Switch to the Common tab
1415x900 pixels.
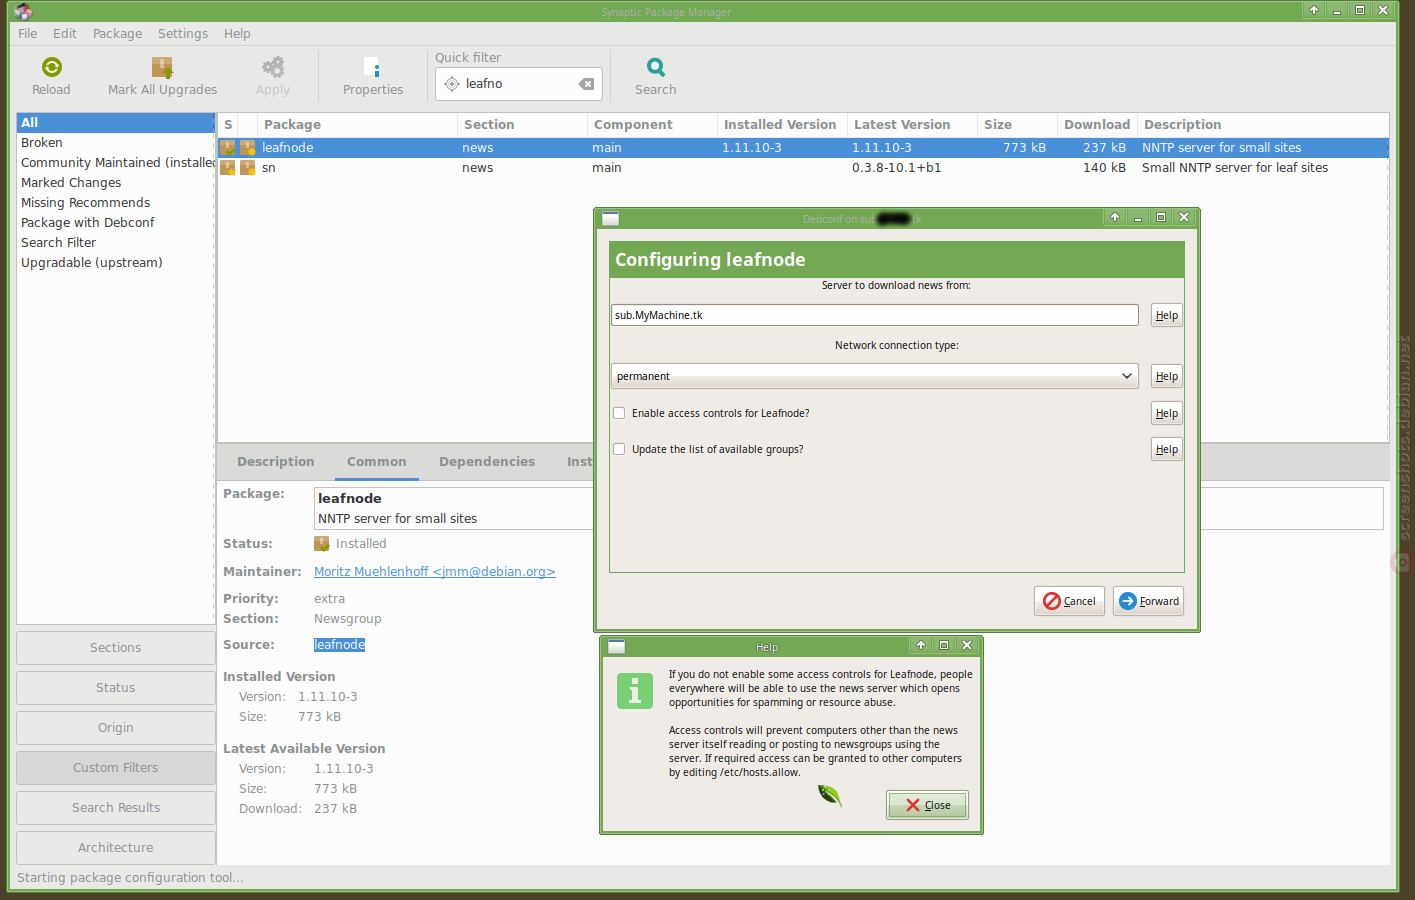(377, 462)
